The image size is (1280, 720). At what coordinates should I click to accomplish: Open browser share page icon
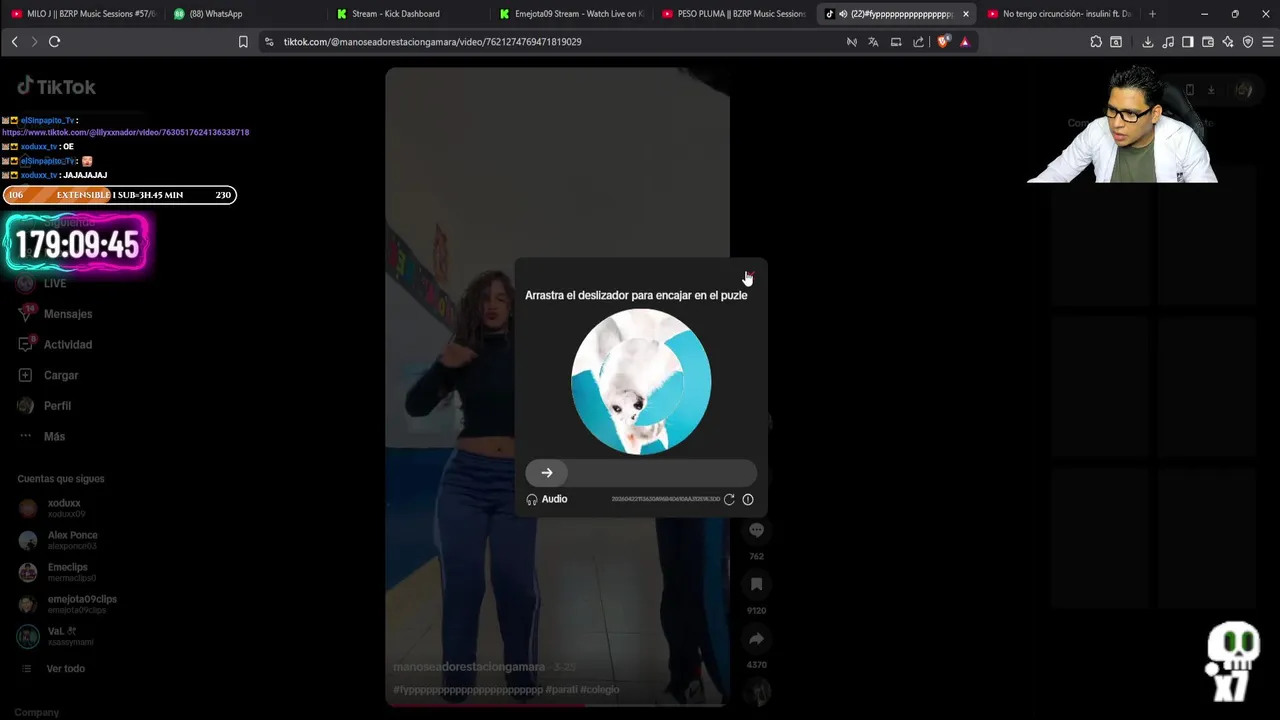919,42
